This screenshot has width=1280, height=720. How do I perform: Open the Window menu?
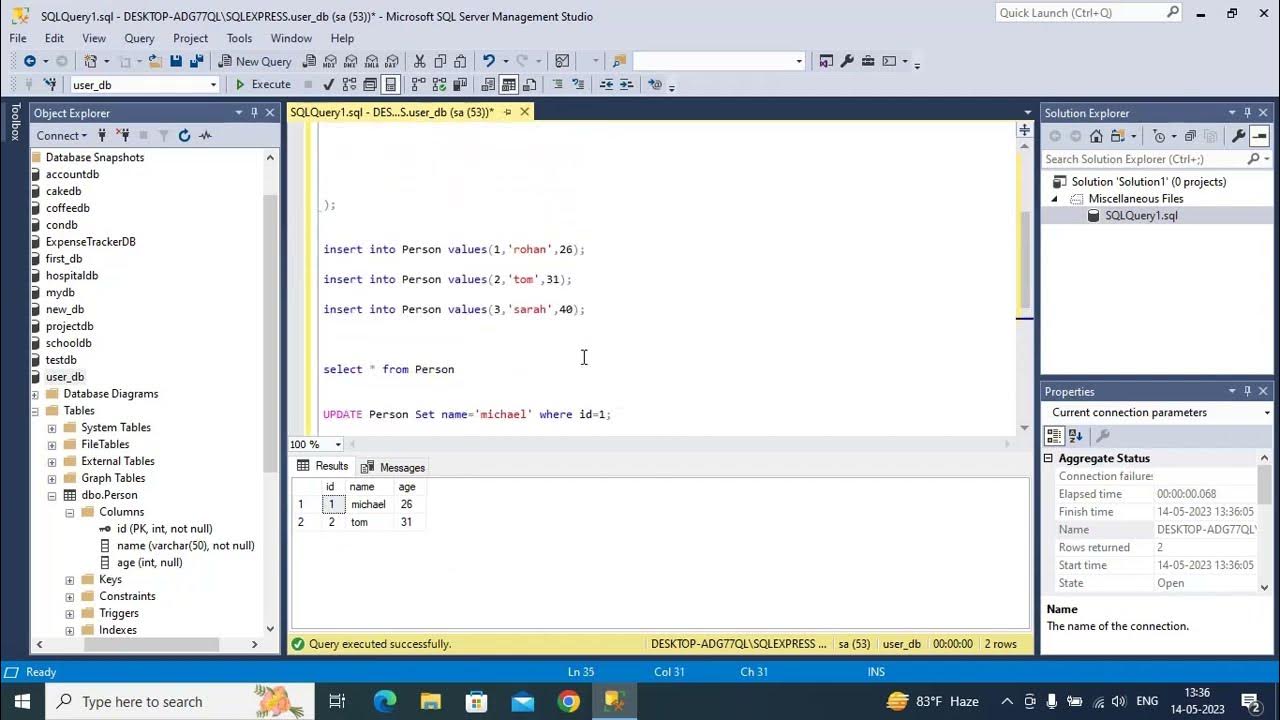tap(291, 38)
